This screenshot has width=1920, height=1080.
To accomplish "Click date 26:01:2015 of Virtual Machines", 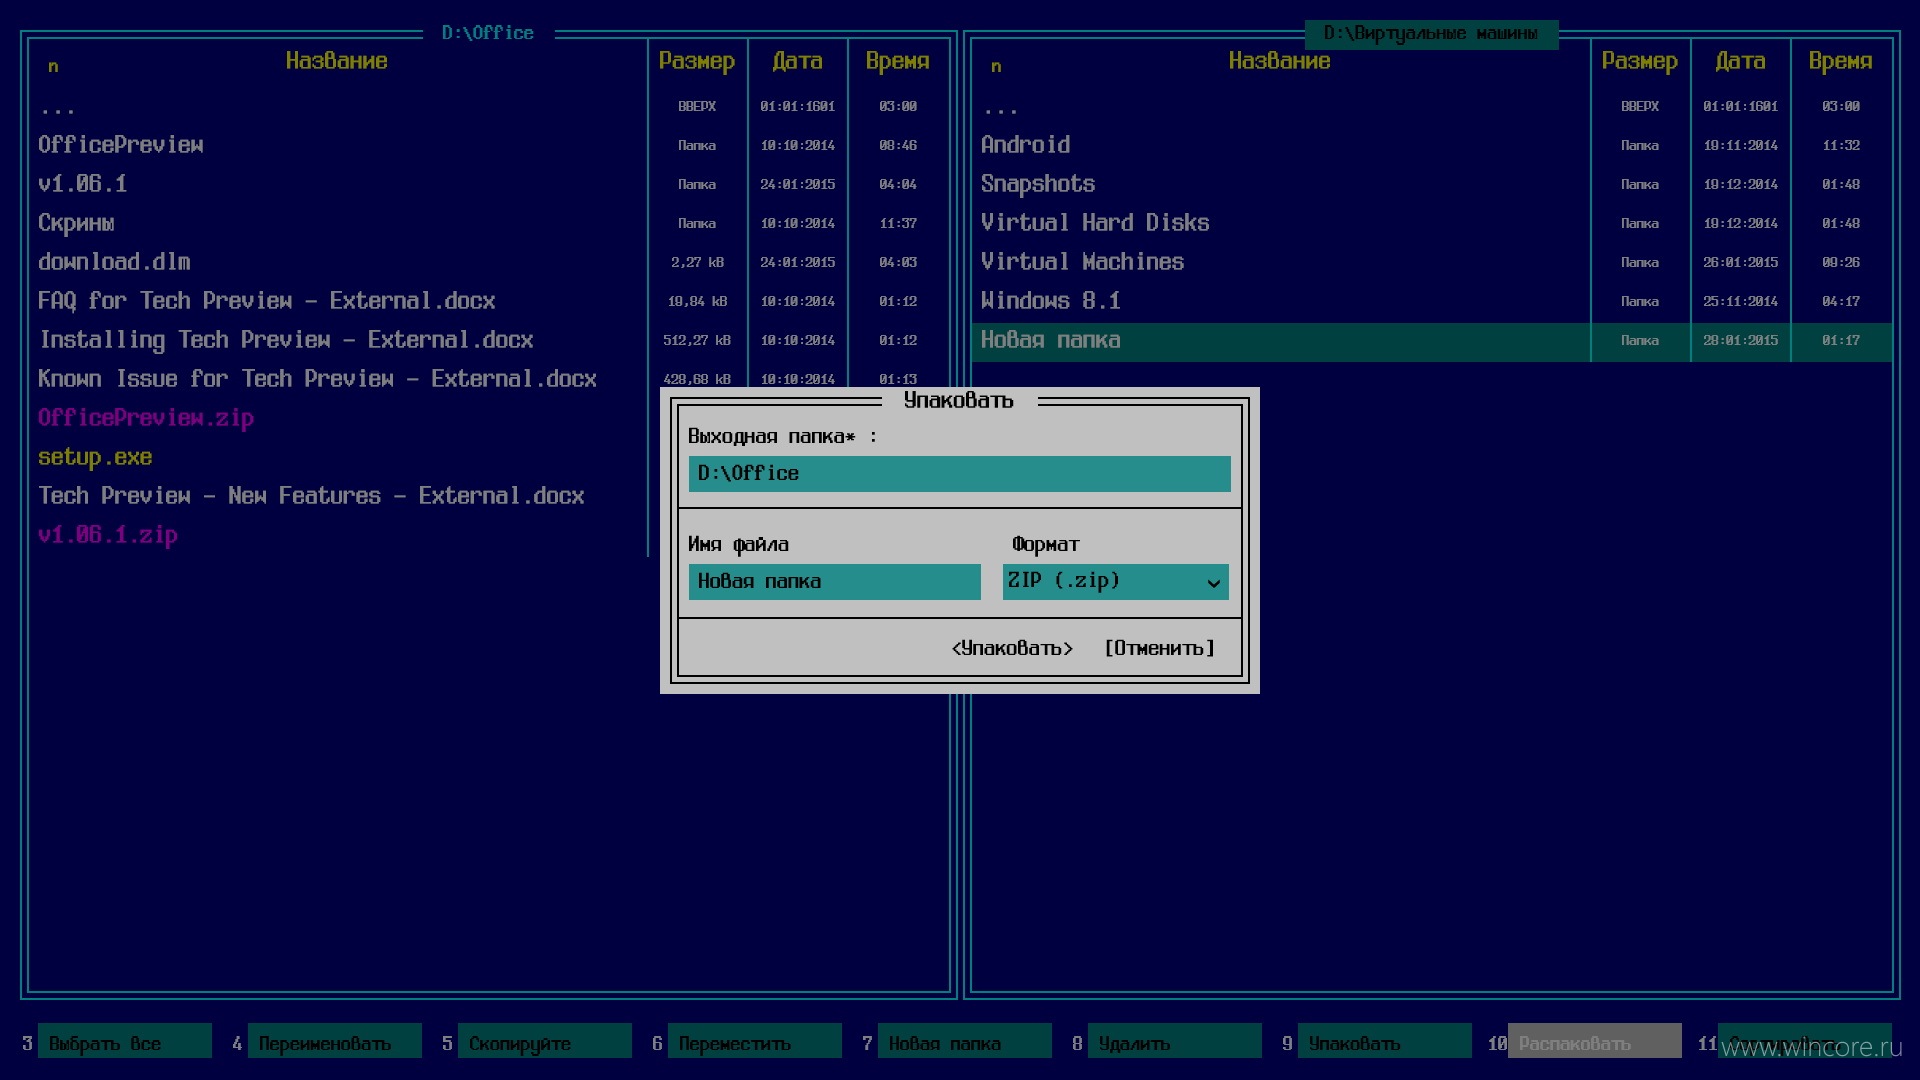I will tap(1740, 262).
